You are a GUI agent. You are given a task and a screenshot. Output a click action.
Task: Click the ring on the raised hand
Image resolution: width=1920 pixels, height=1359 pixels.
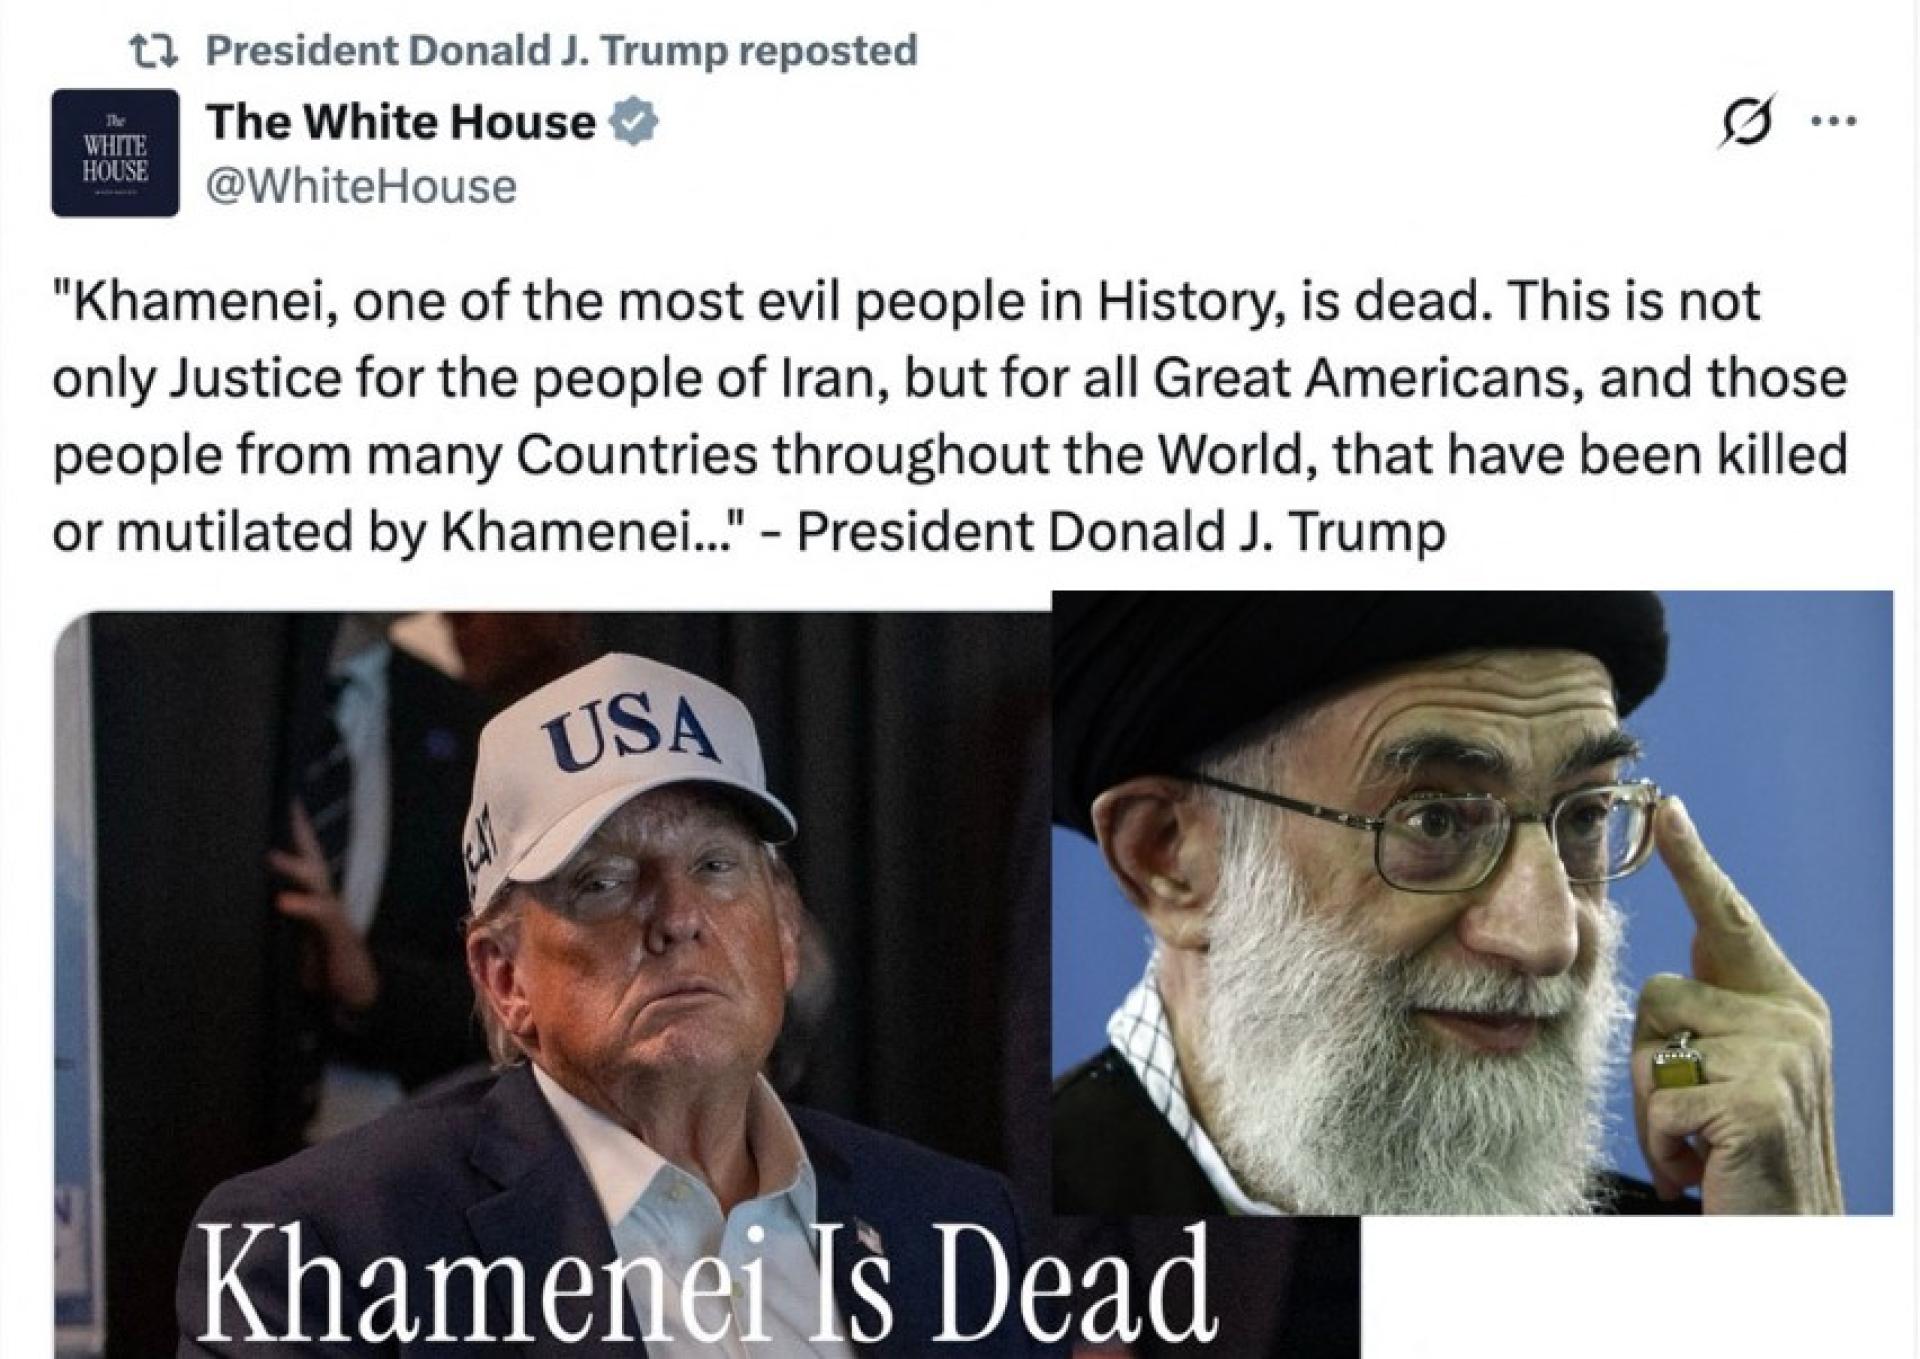(x=1677, y=1068)
